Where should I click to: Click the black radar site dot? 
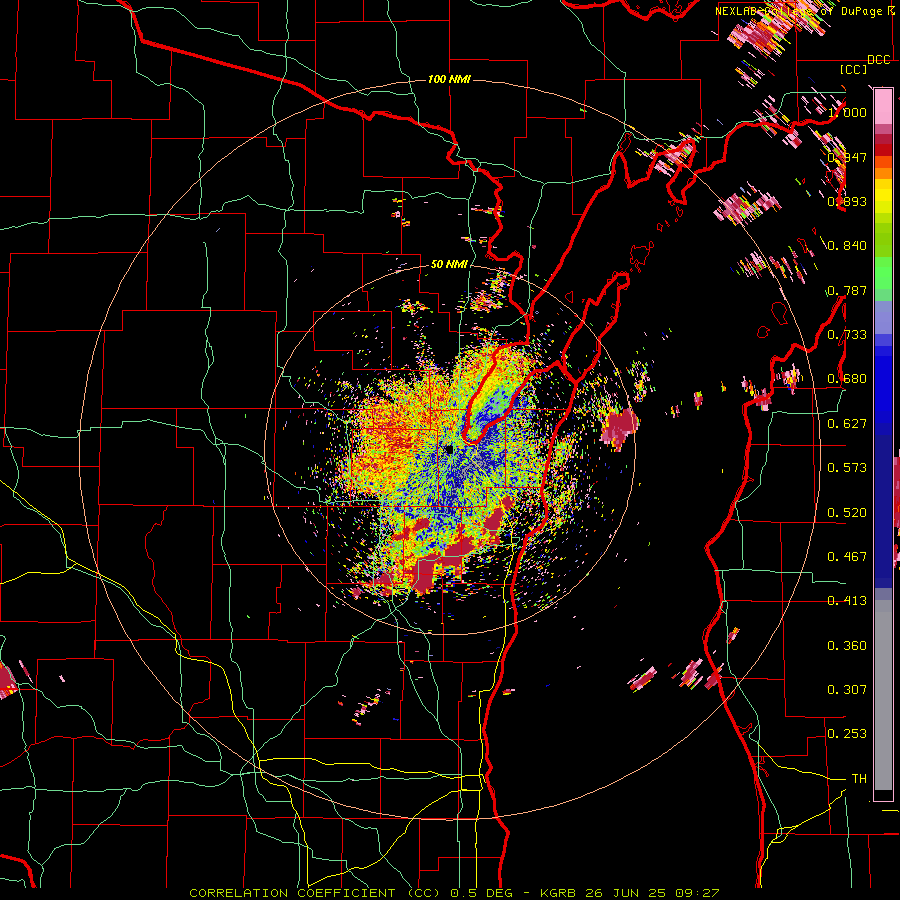[x=448, y=449]
